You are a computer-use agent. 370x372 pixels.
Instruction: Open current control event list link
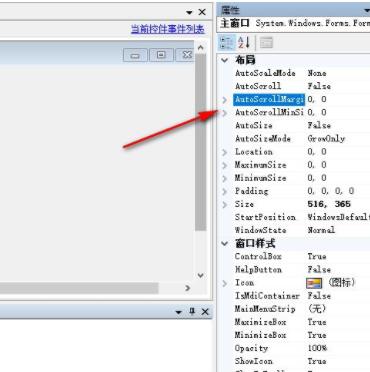[167, 29]
